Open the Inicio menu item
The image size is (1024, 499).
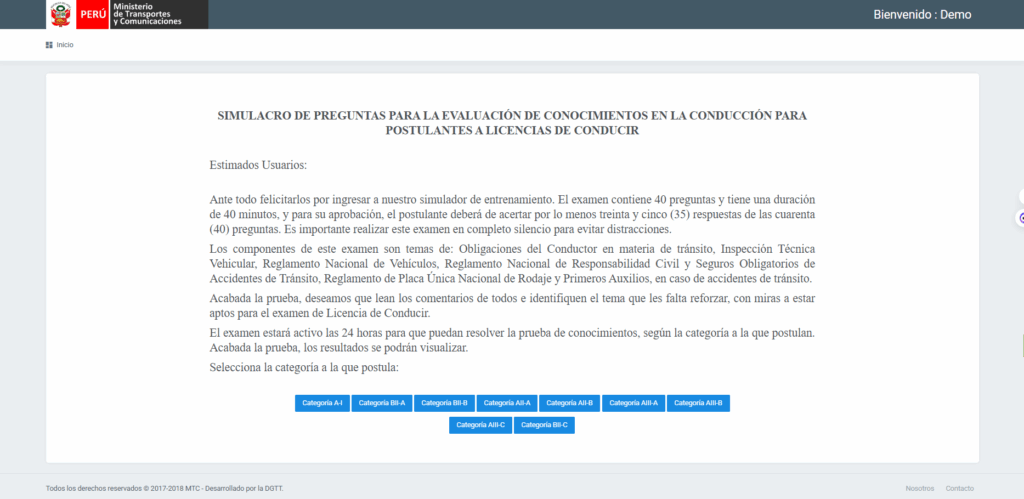click(64, 45)
